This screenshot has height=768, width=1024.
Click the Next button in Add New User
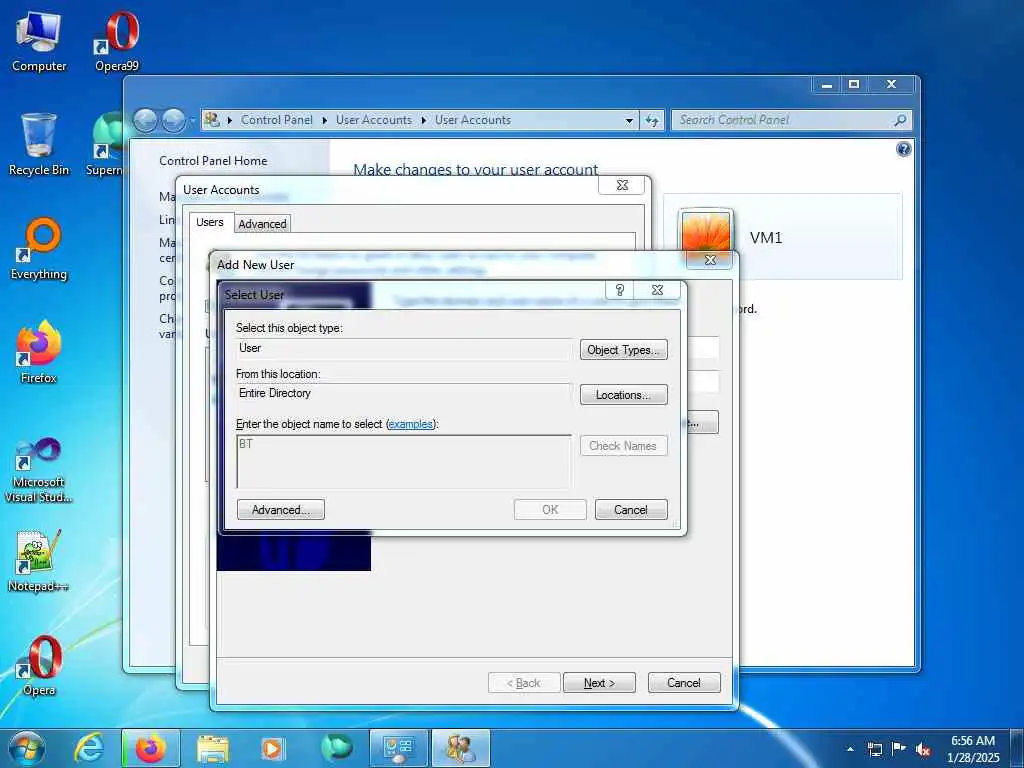(599, 683)
